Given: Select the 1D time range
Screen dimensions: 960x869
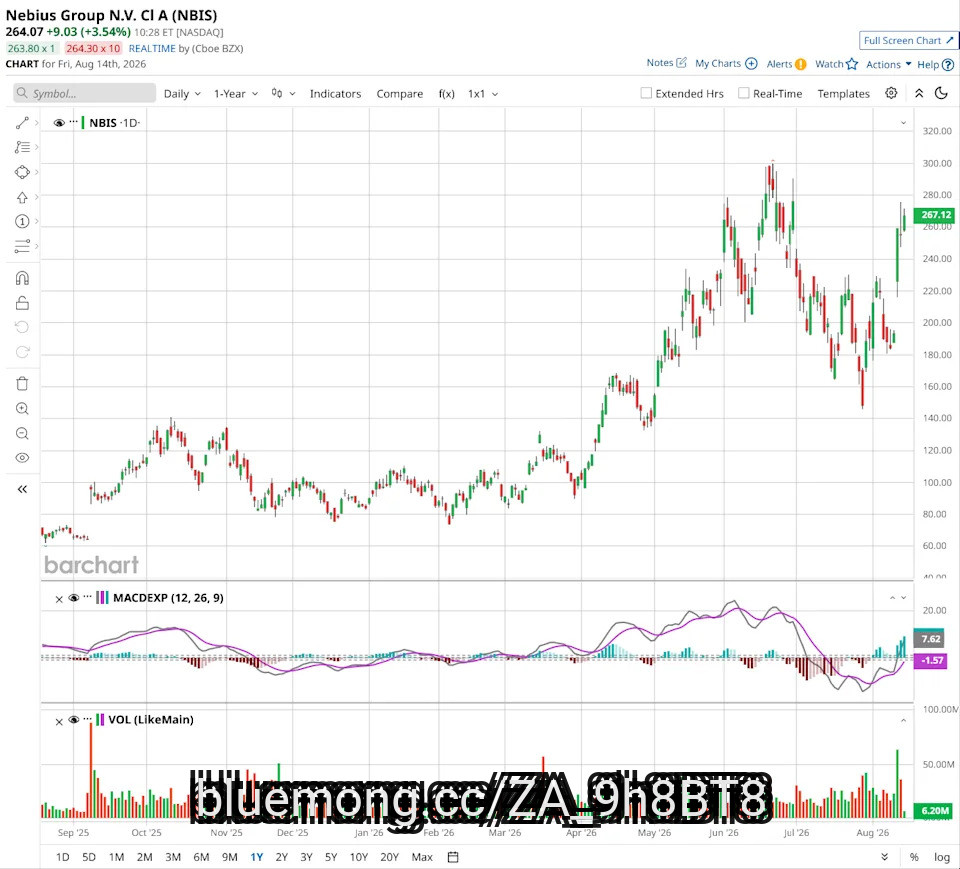Looking at the screenshot, I should pos(62,857).
